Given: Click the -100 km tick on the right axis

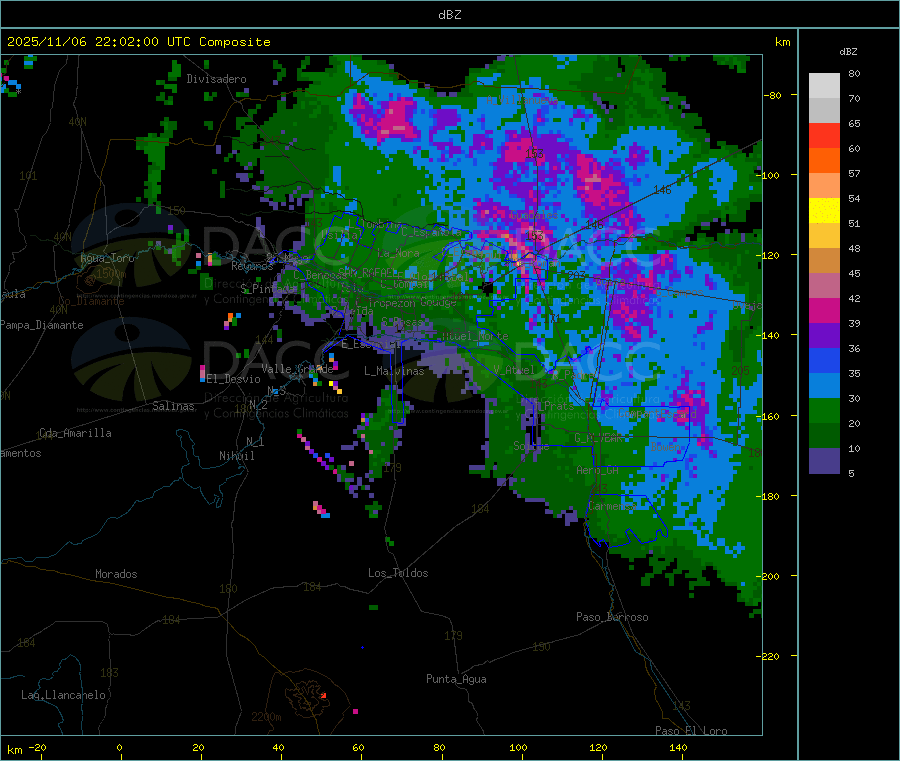Looking at the screenshot, I should click(770, 175).
